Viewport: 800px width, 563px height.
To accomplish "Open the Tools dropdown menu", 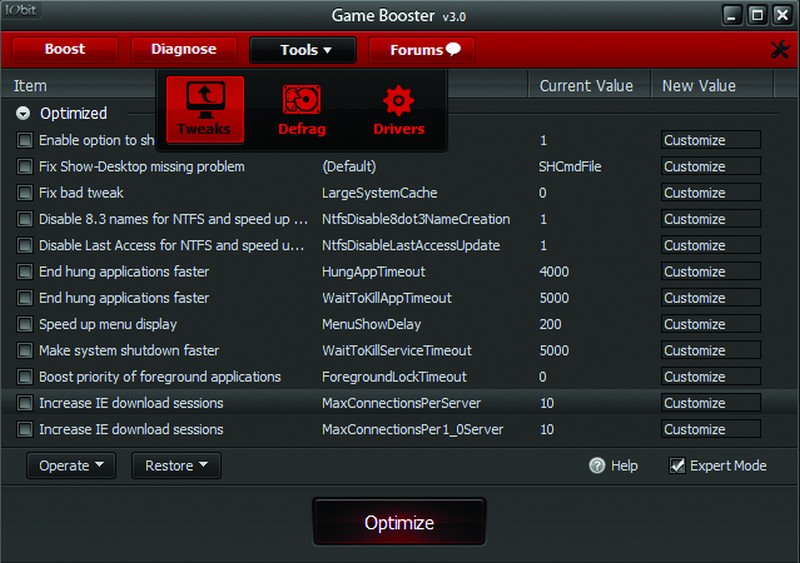I will tap(303, 50).
